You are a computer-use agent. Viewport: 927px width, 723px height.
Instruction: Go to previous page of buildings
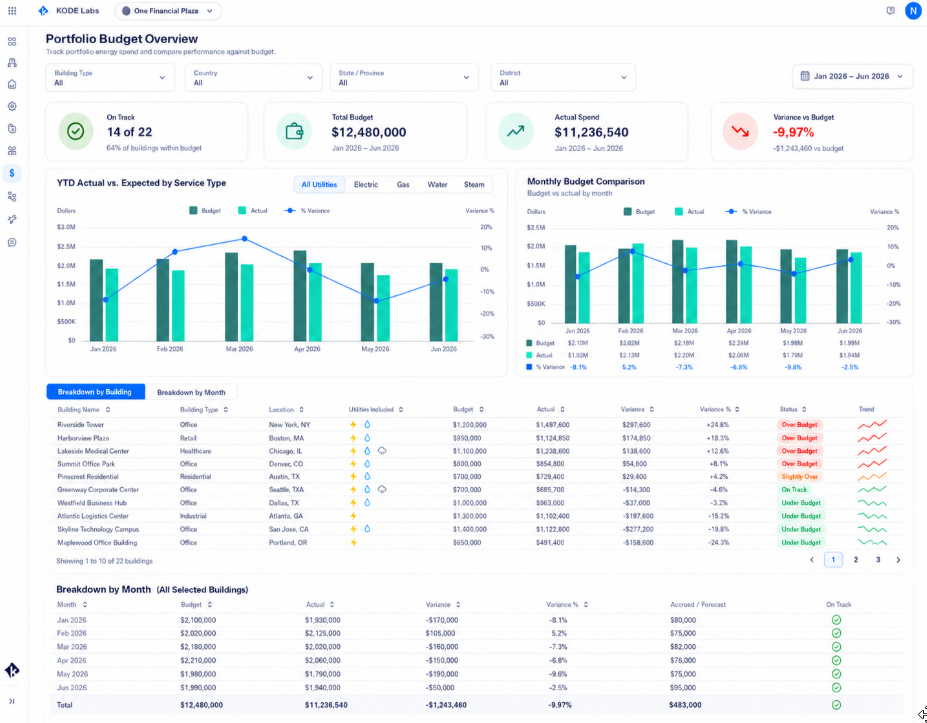[812, 559]
